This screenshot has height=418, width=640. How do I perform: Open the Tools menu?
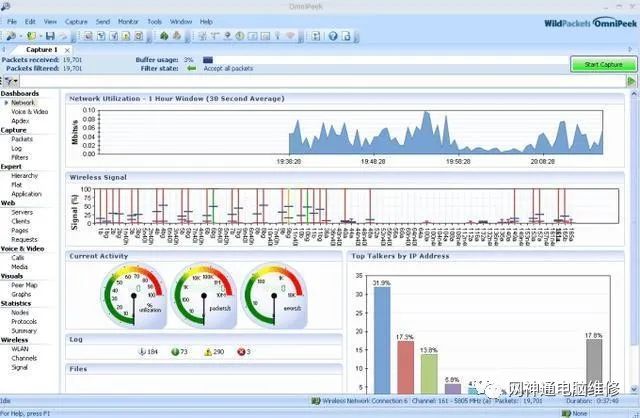click(x=155, y=22)
